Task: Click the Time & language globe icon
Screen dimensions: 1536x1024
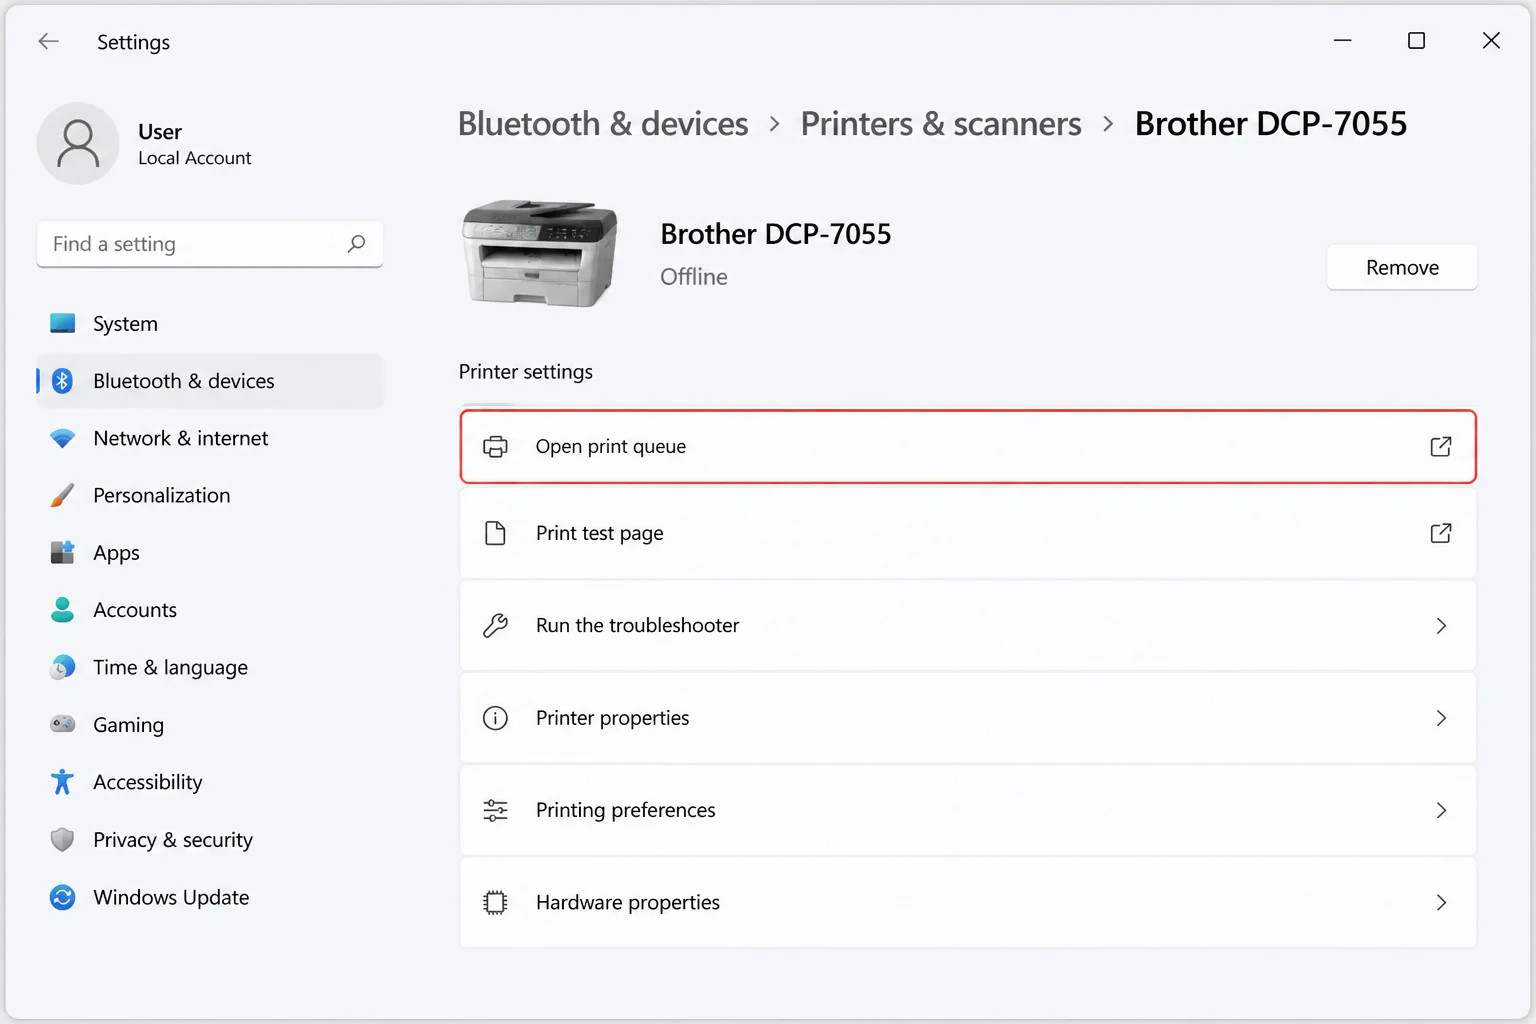Action: click(62, 667)
